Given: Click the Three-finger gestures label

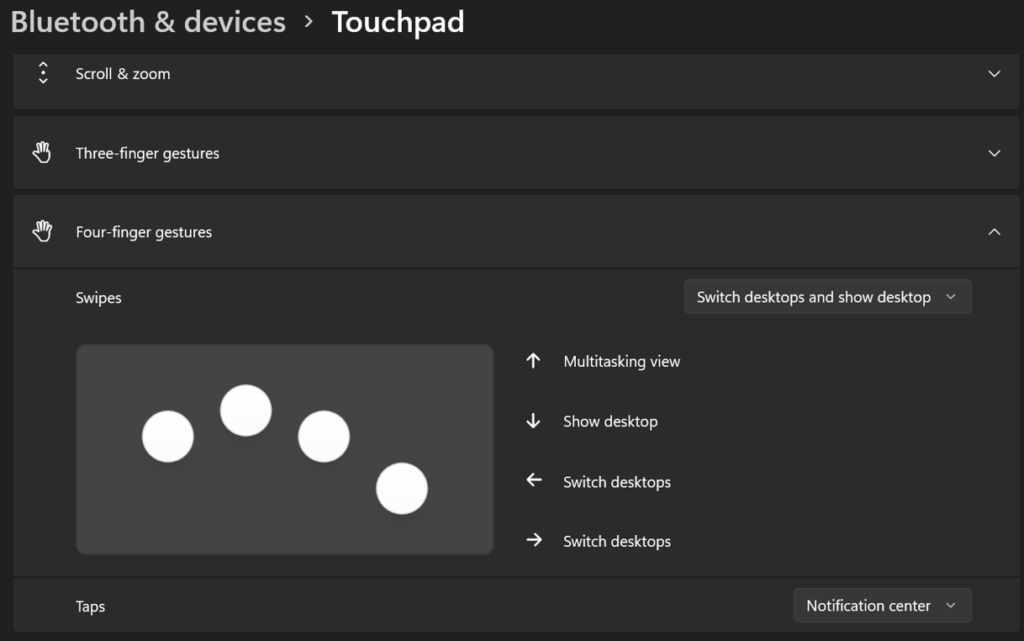Looking at the screenshot, I should click(x=148, y=153).
